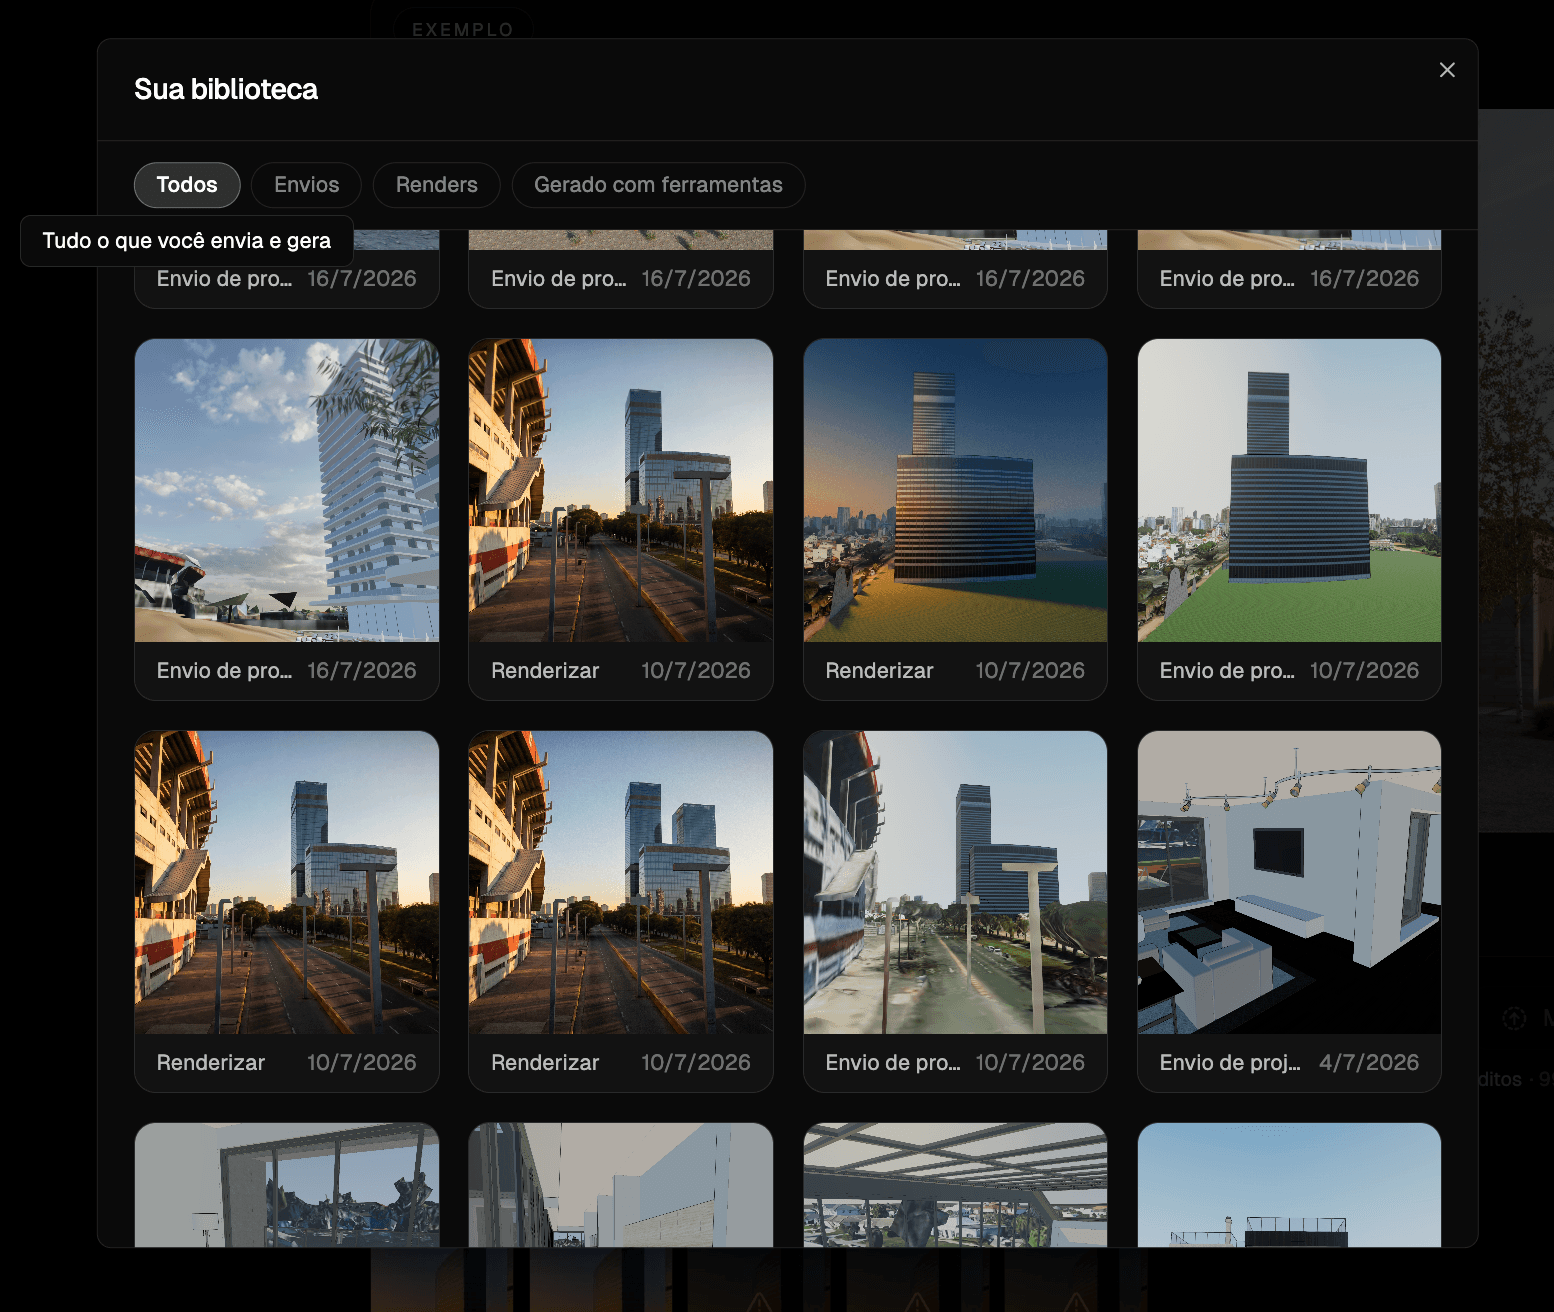Open the Renders tab

pos(436,185)
